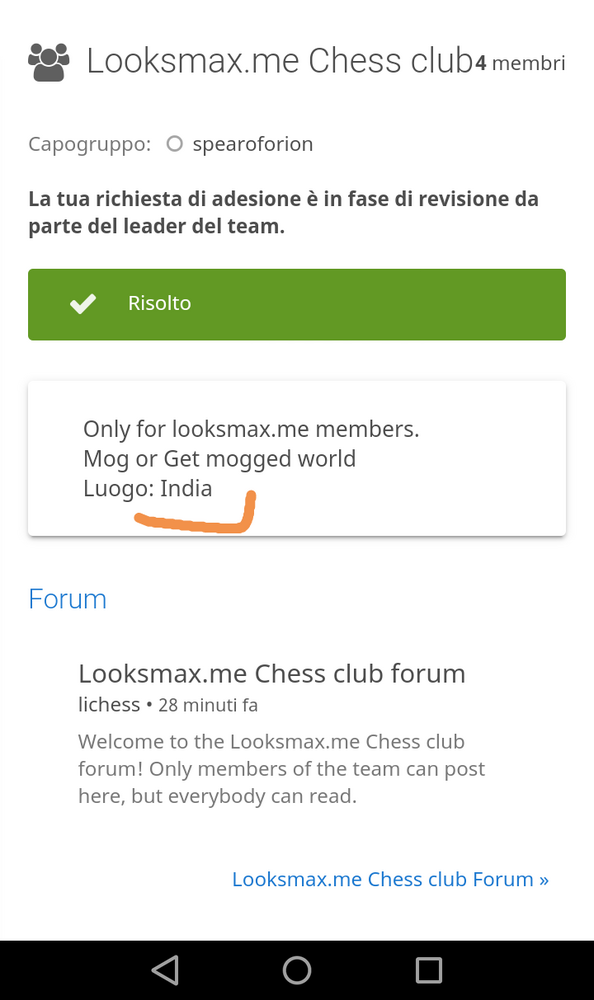Tap the Android home button
Screen dimensions: 594x1000
pos(297,970)
